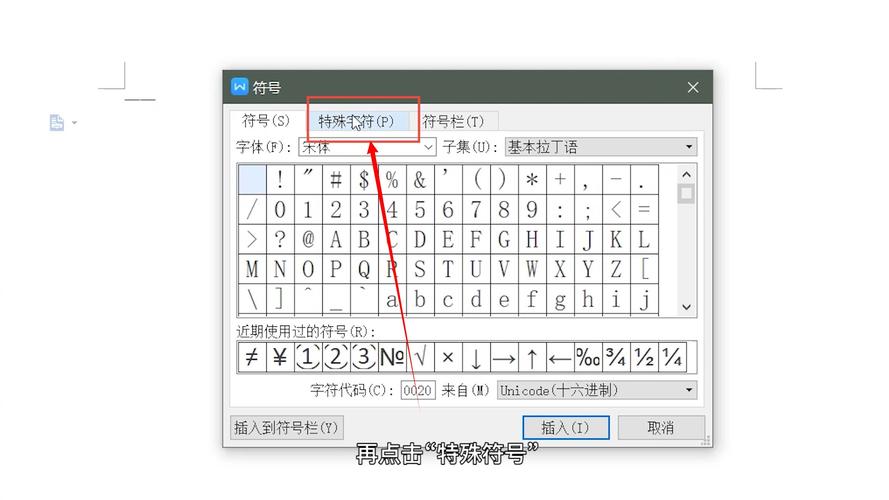Screen dimensions: 889x500
Task: Choose recent symbol ‰
Action: (x=588, y=357)
